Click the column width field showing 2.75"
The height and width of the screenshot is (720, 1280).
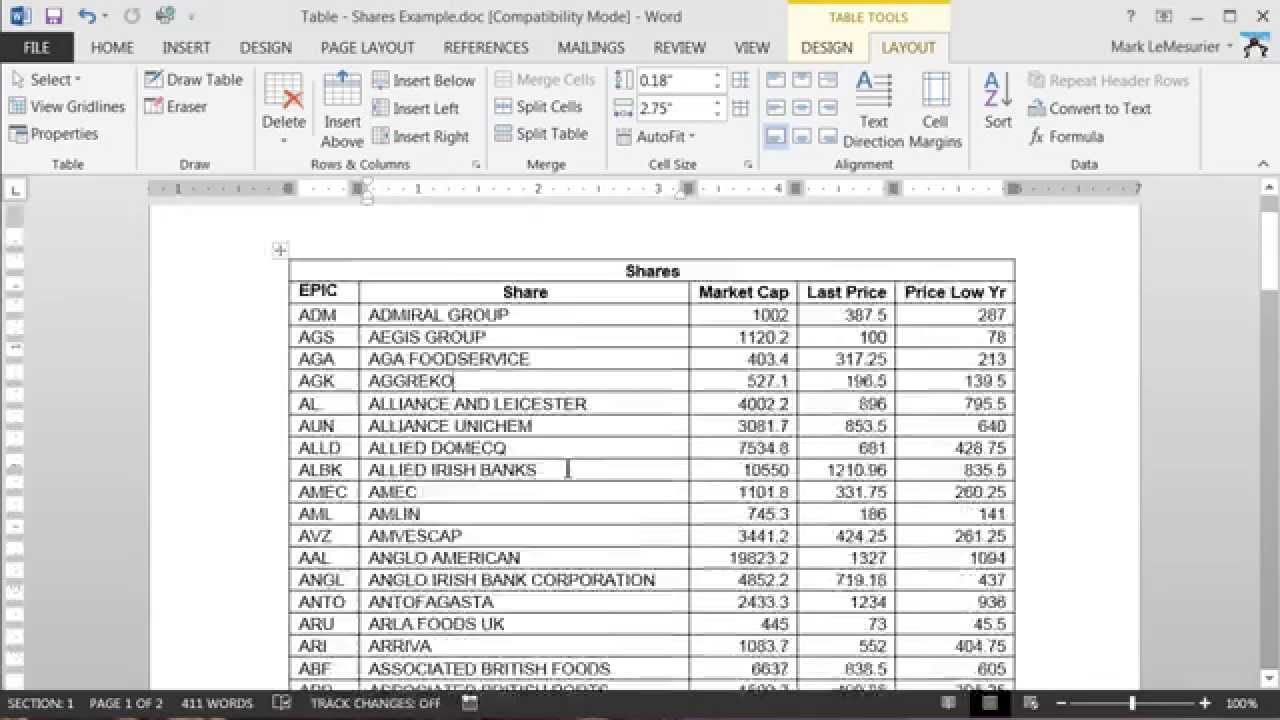(673, 108)
